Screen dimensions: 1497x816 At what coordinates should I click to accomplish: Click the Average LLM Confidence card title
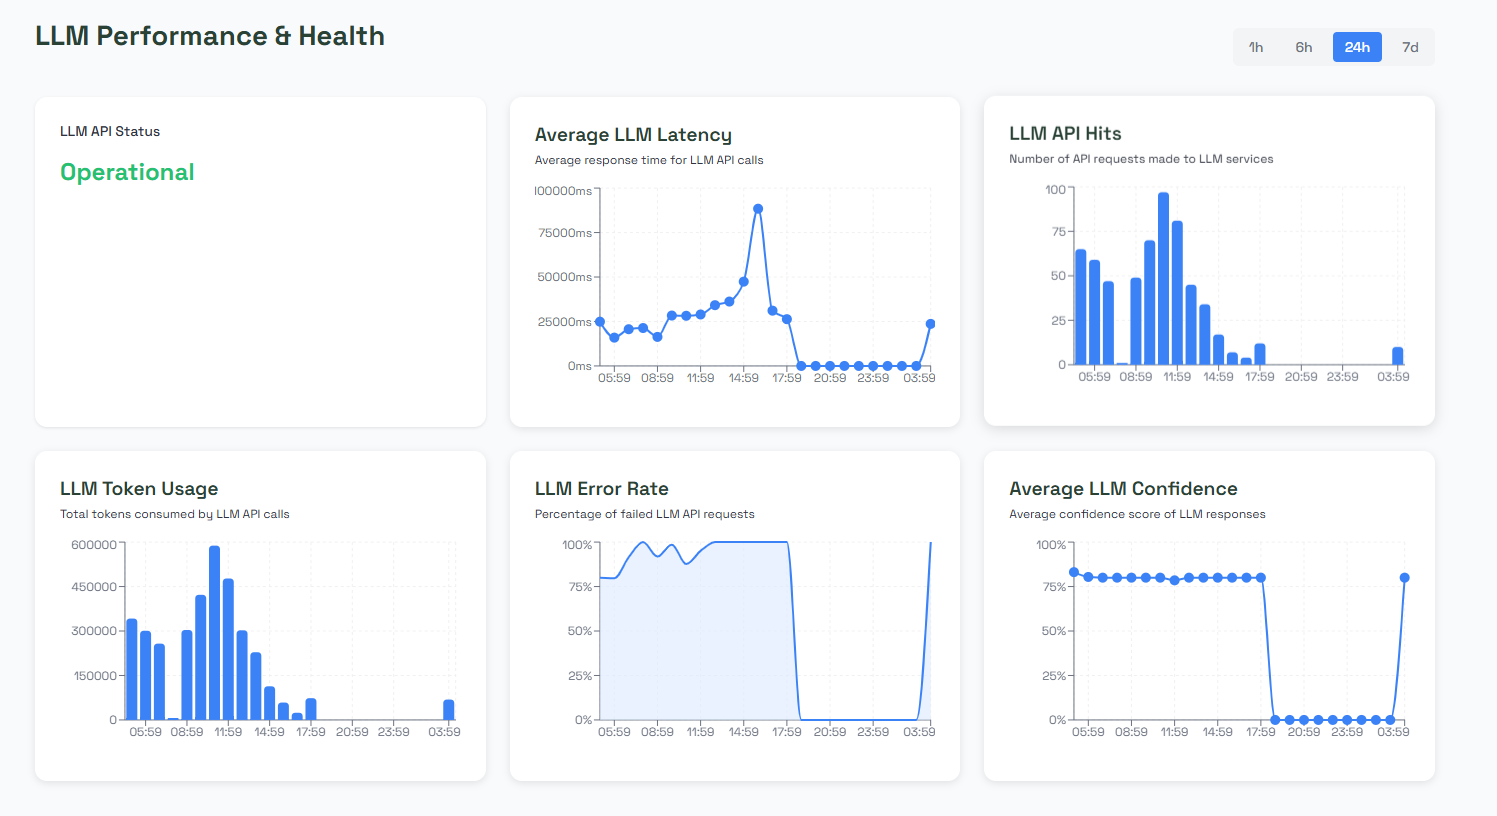click(x=1123, y=489)
